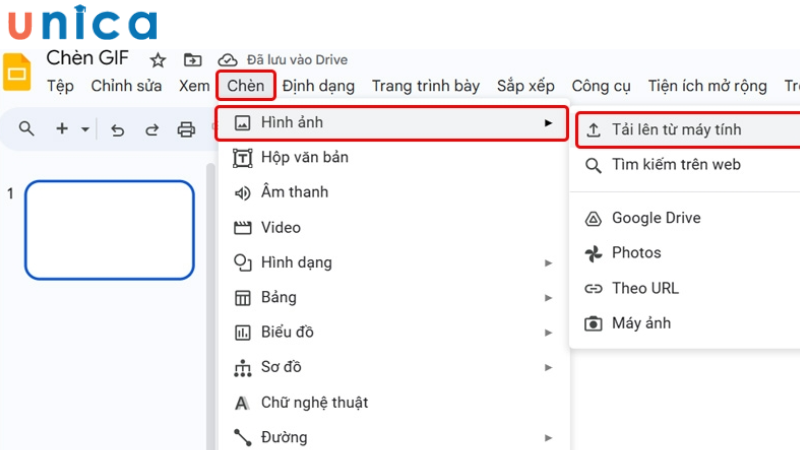The height and width of the screenshot is (450, 800).
Task: Open the new slide layout dropdown arrow
Action: pos(85,129)
